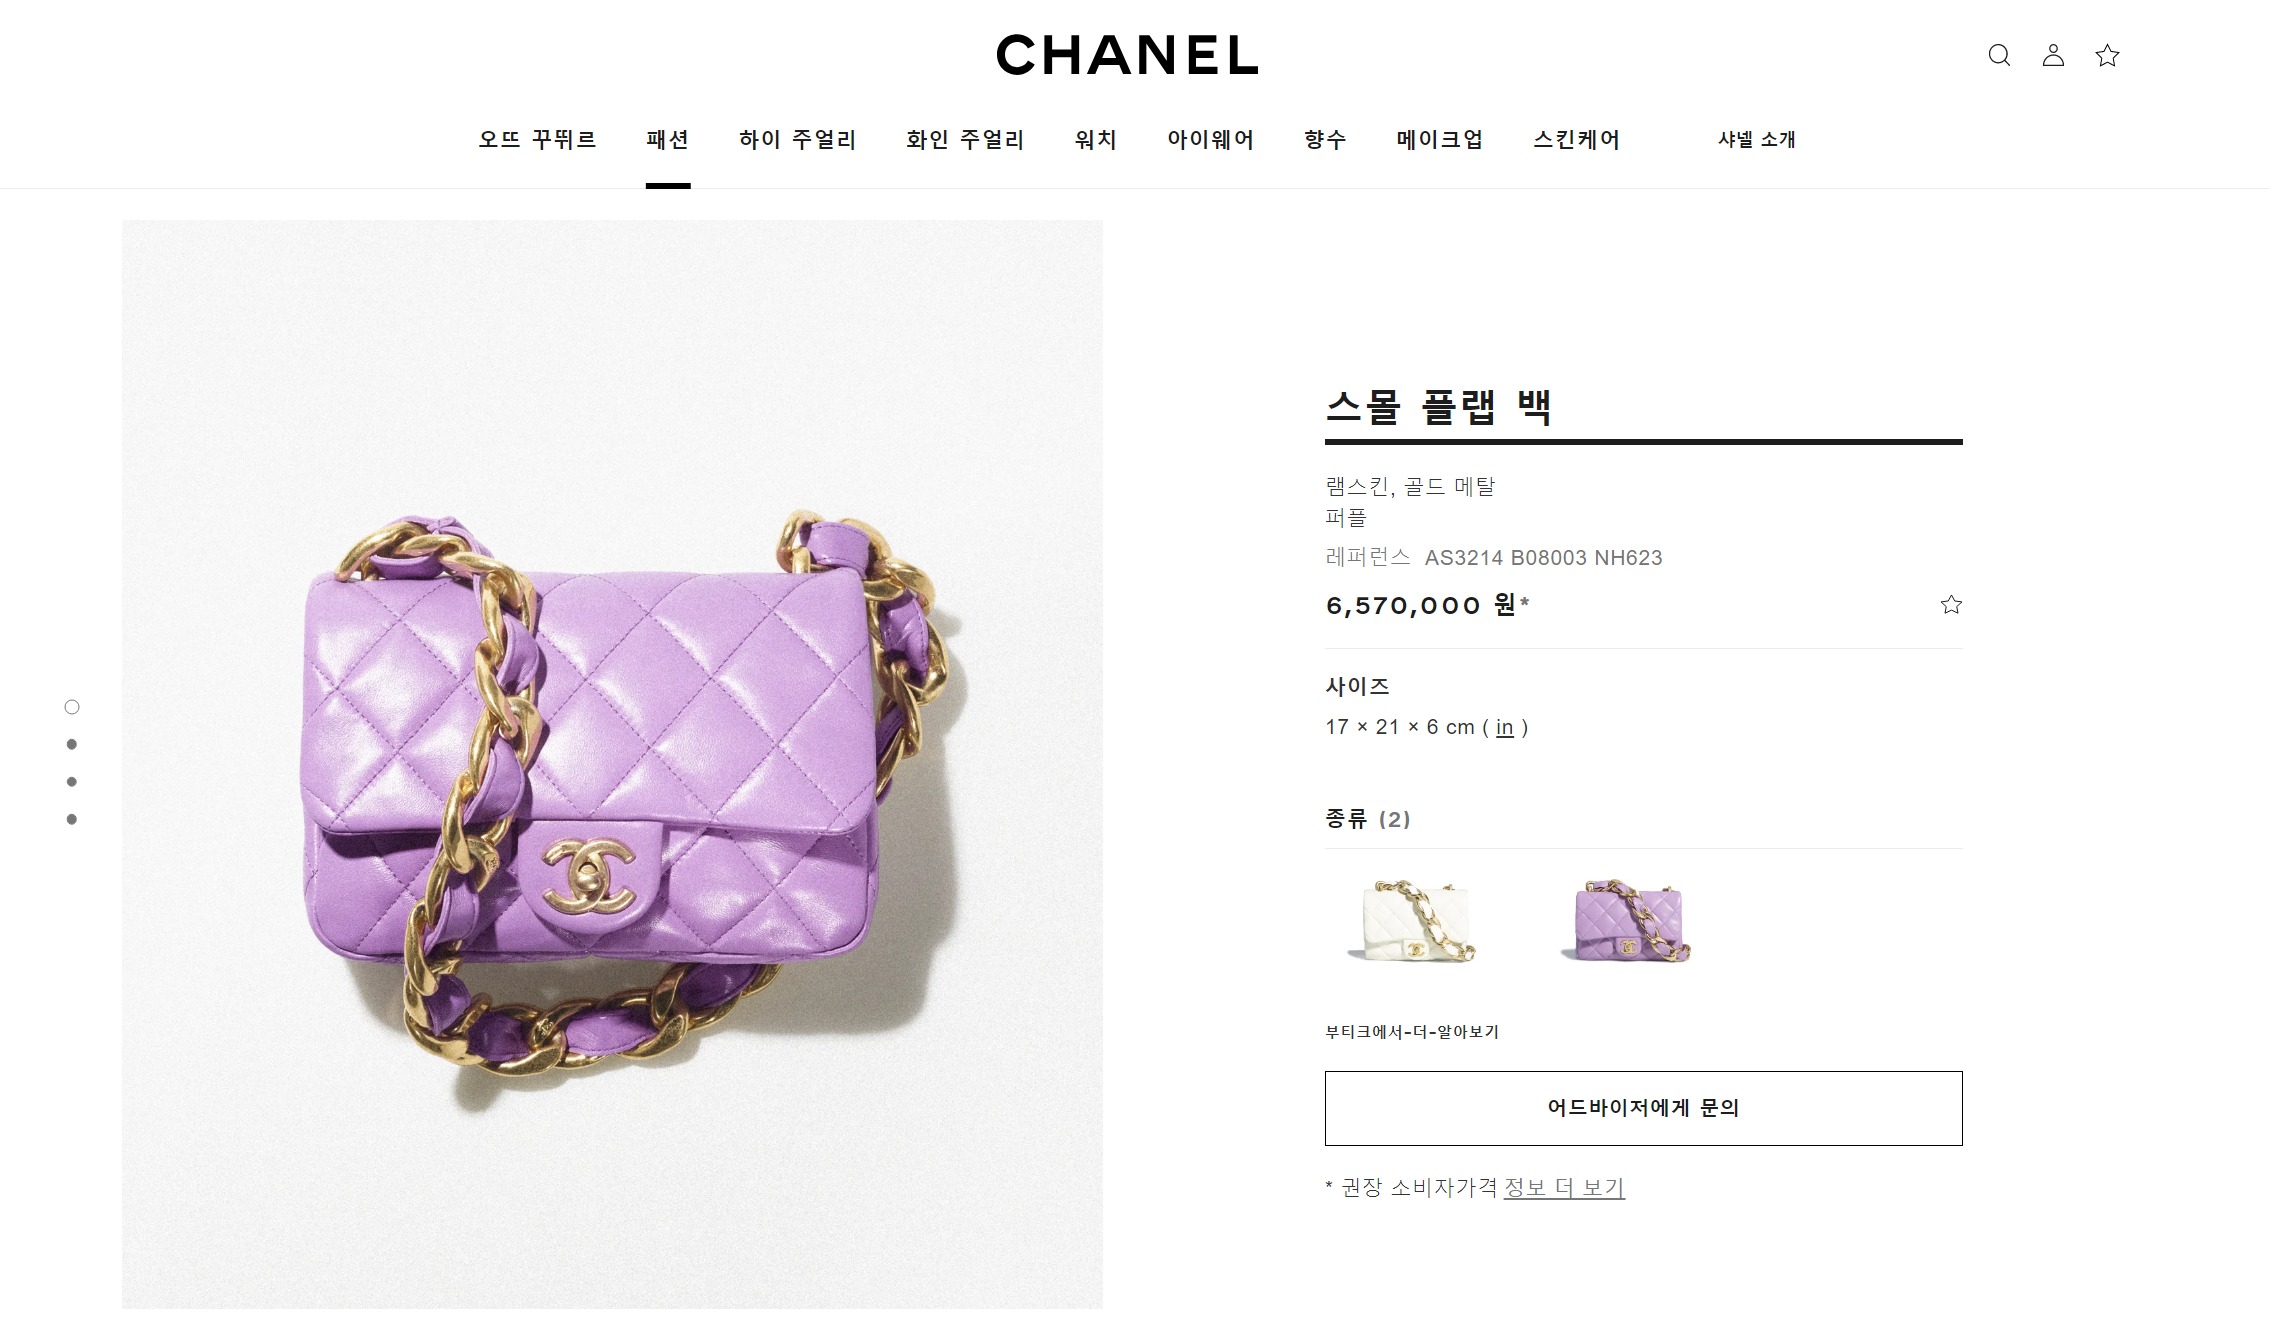2270x1331 pixels.
Task: Open the wishlist star in header
Action: pos(2107,55)
